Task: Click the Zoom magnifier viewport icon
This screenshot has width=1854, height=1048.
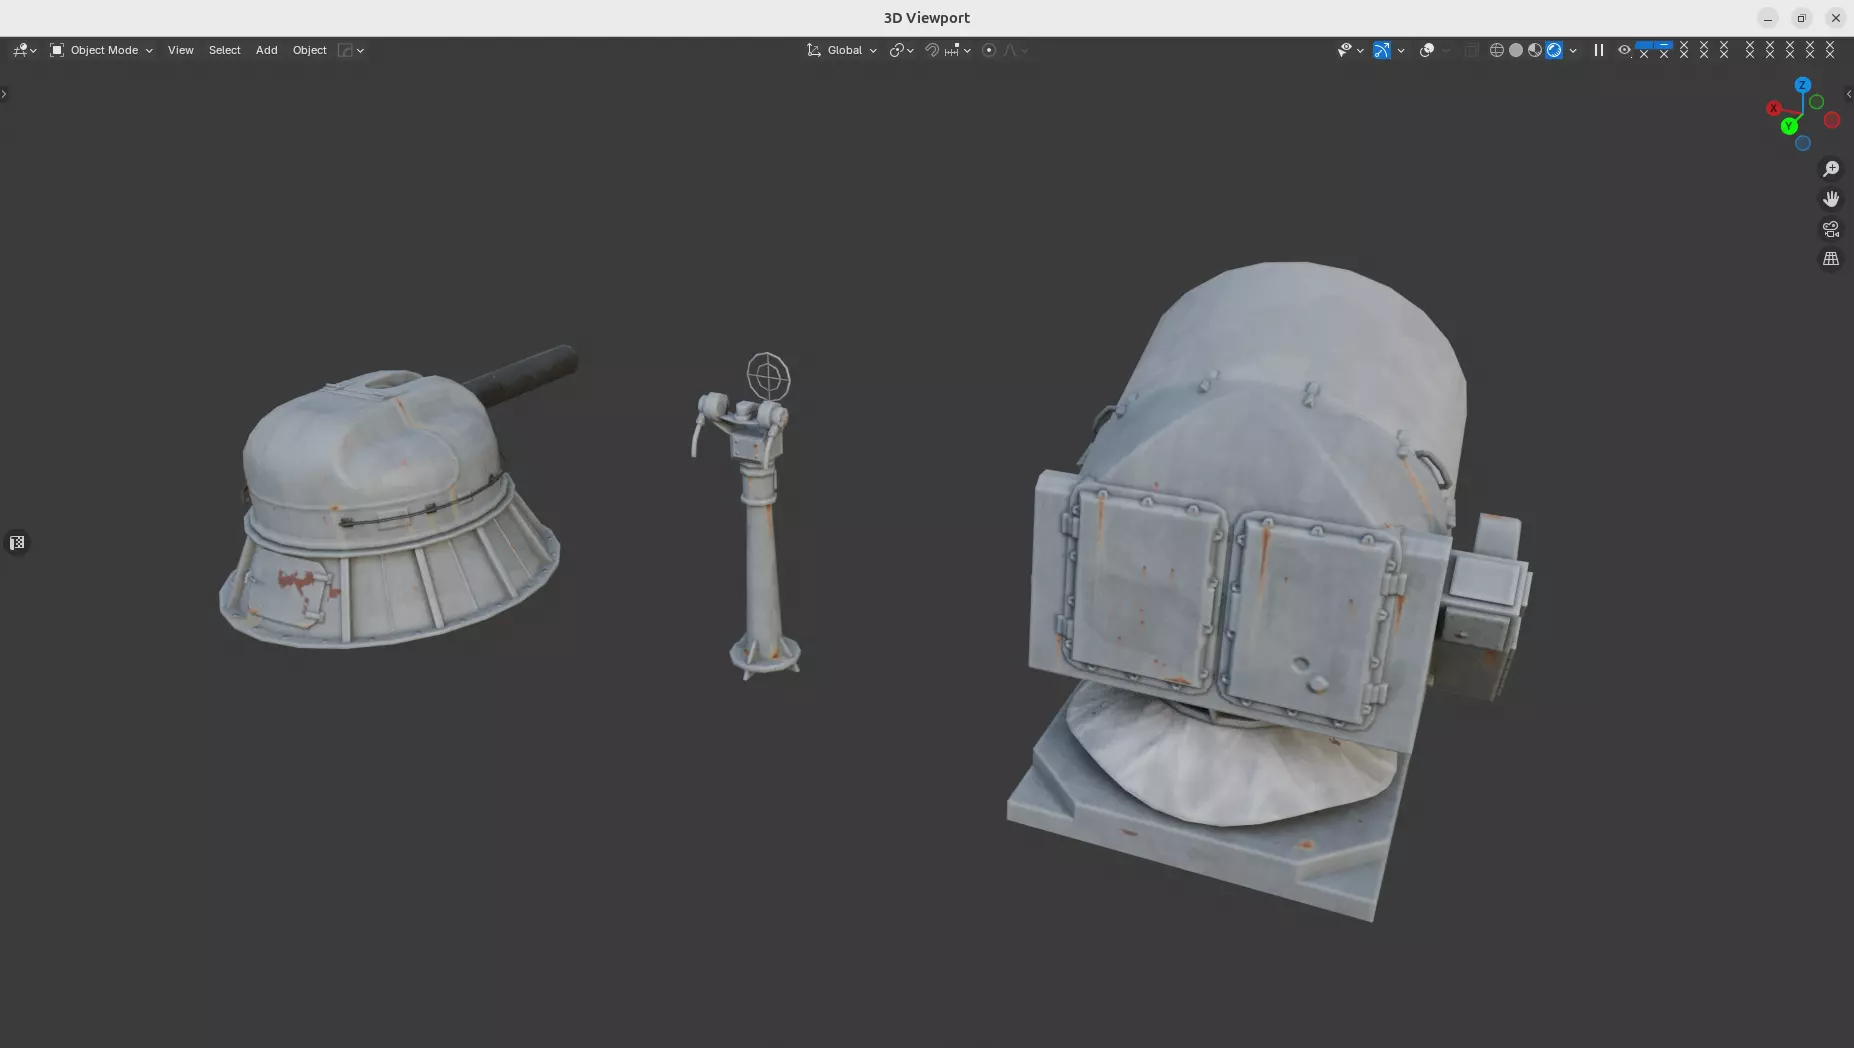Action: (x=1831, y=169)
